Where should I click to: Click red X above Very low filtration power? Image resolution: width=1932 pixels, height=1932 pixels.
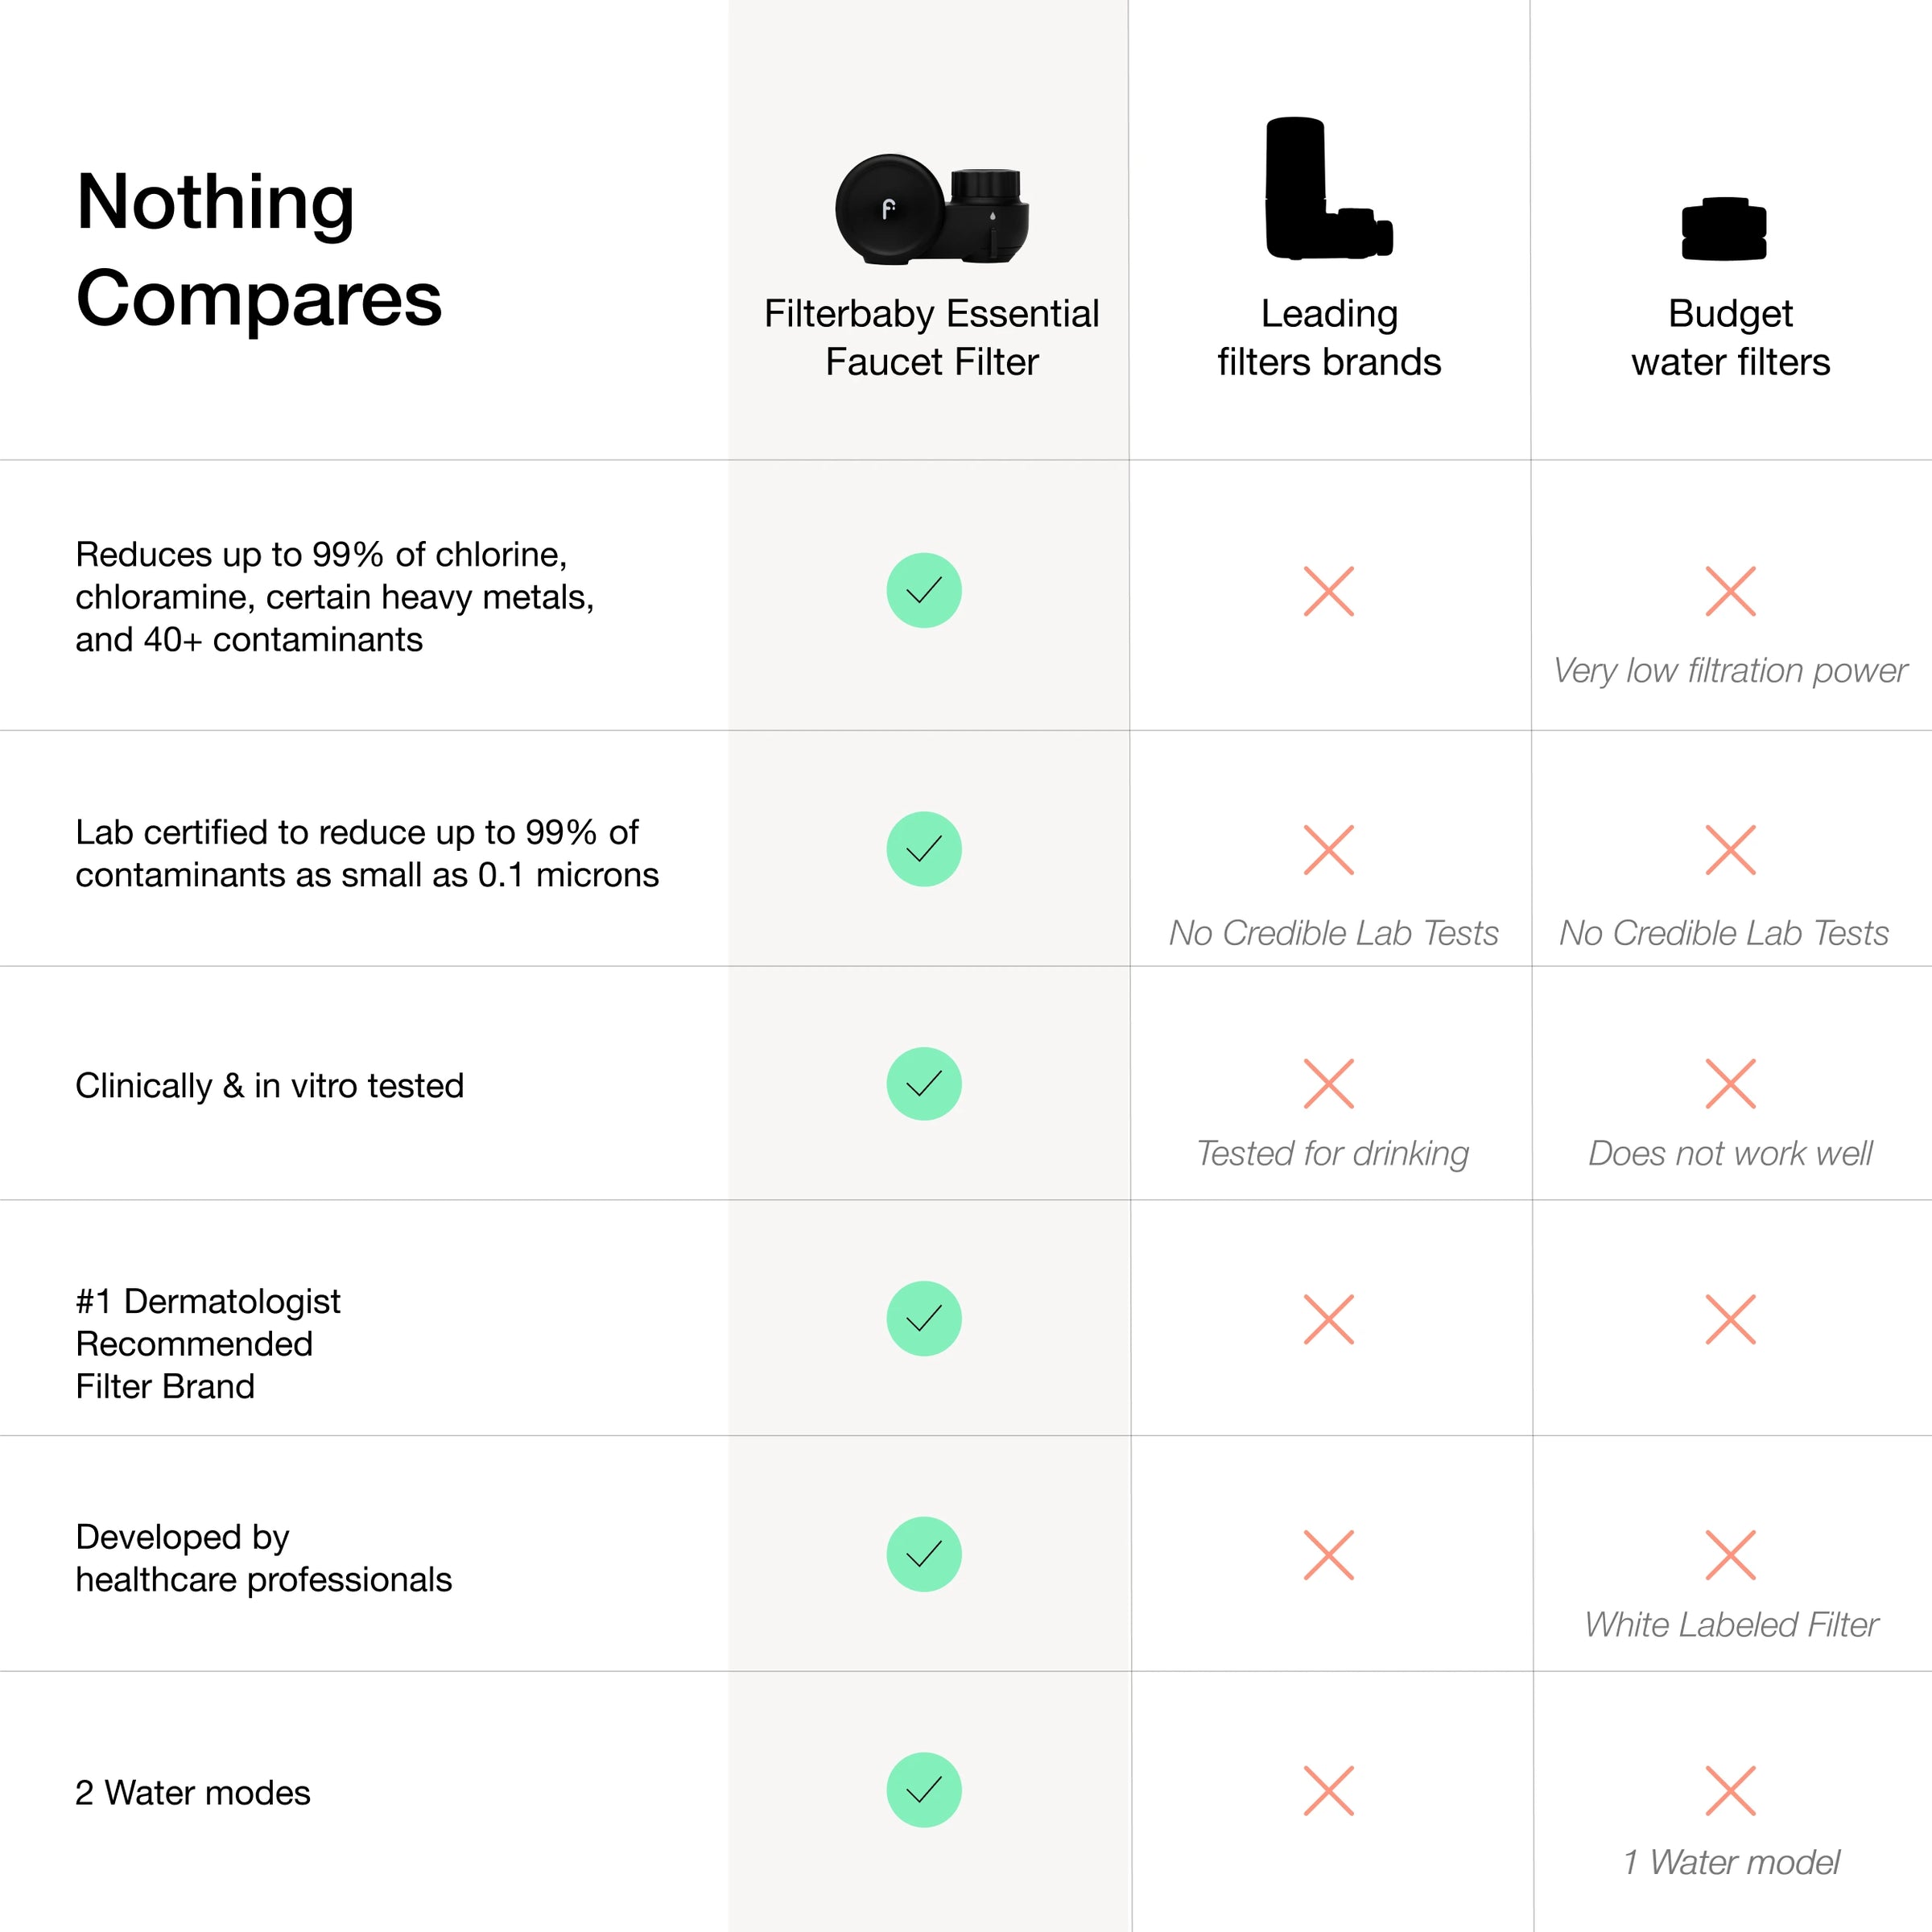1731,591
